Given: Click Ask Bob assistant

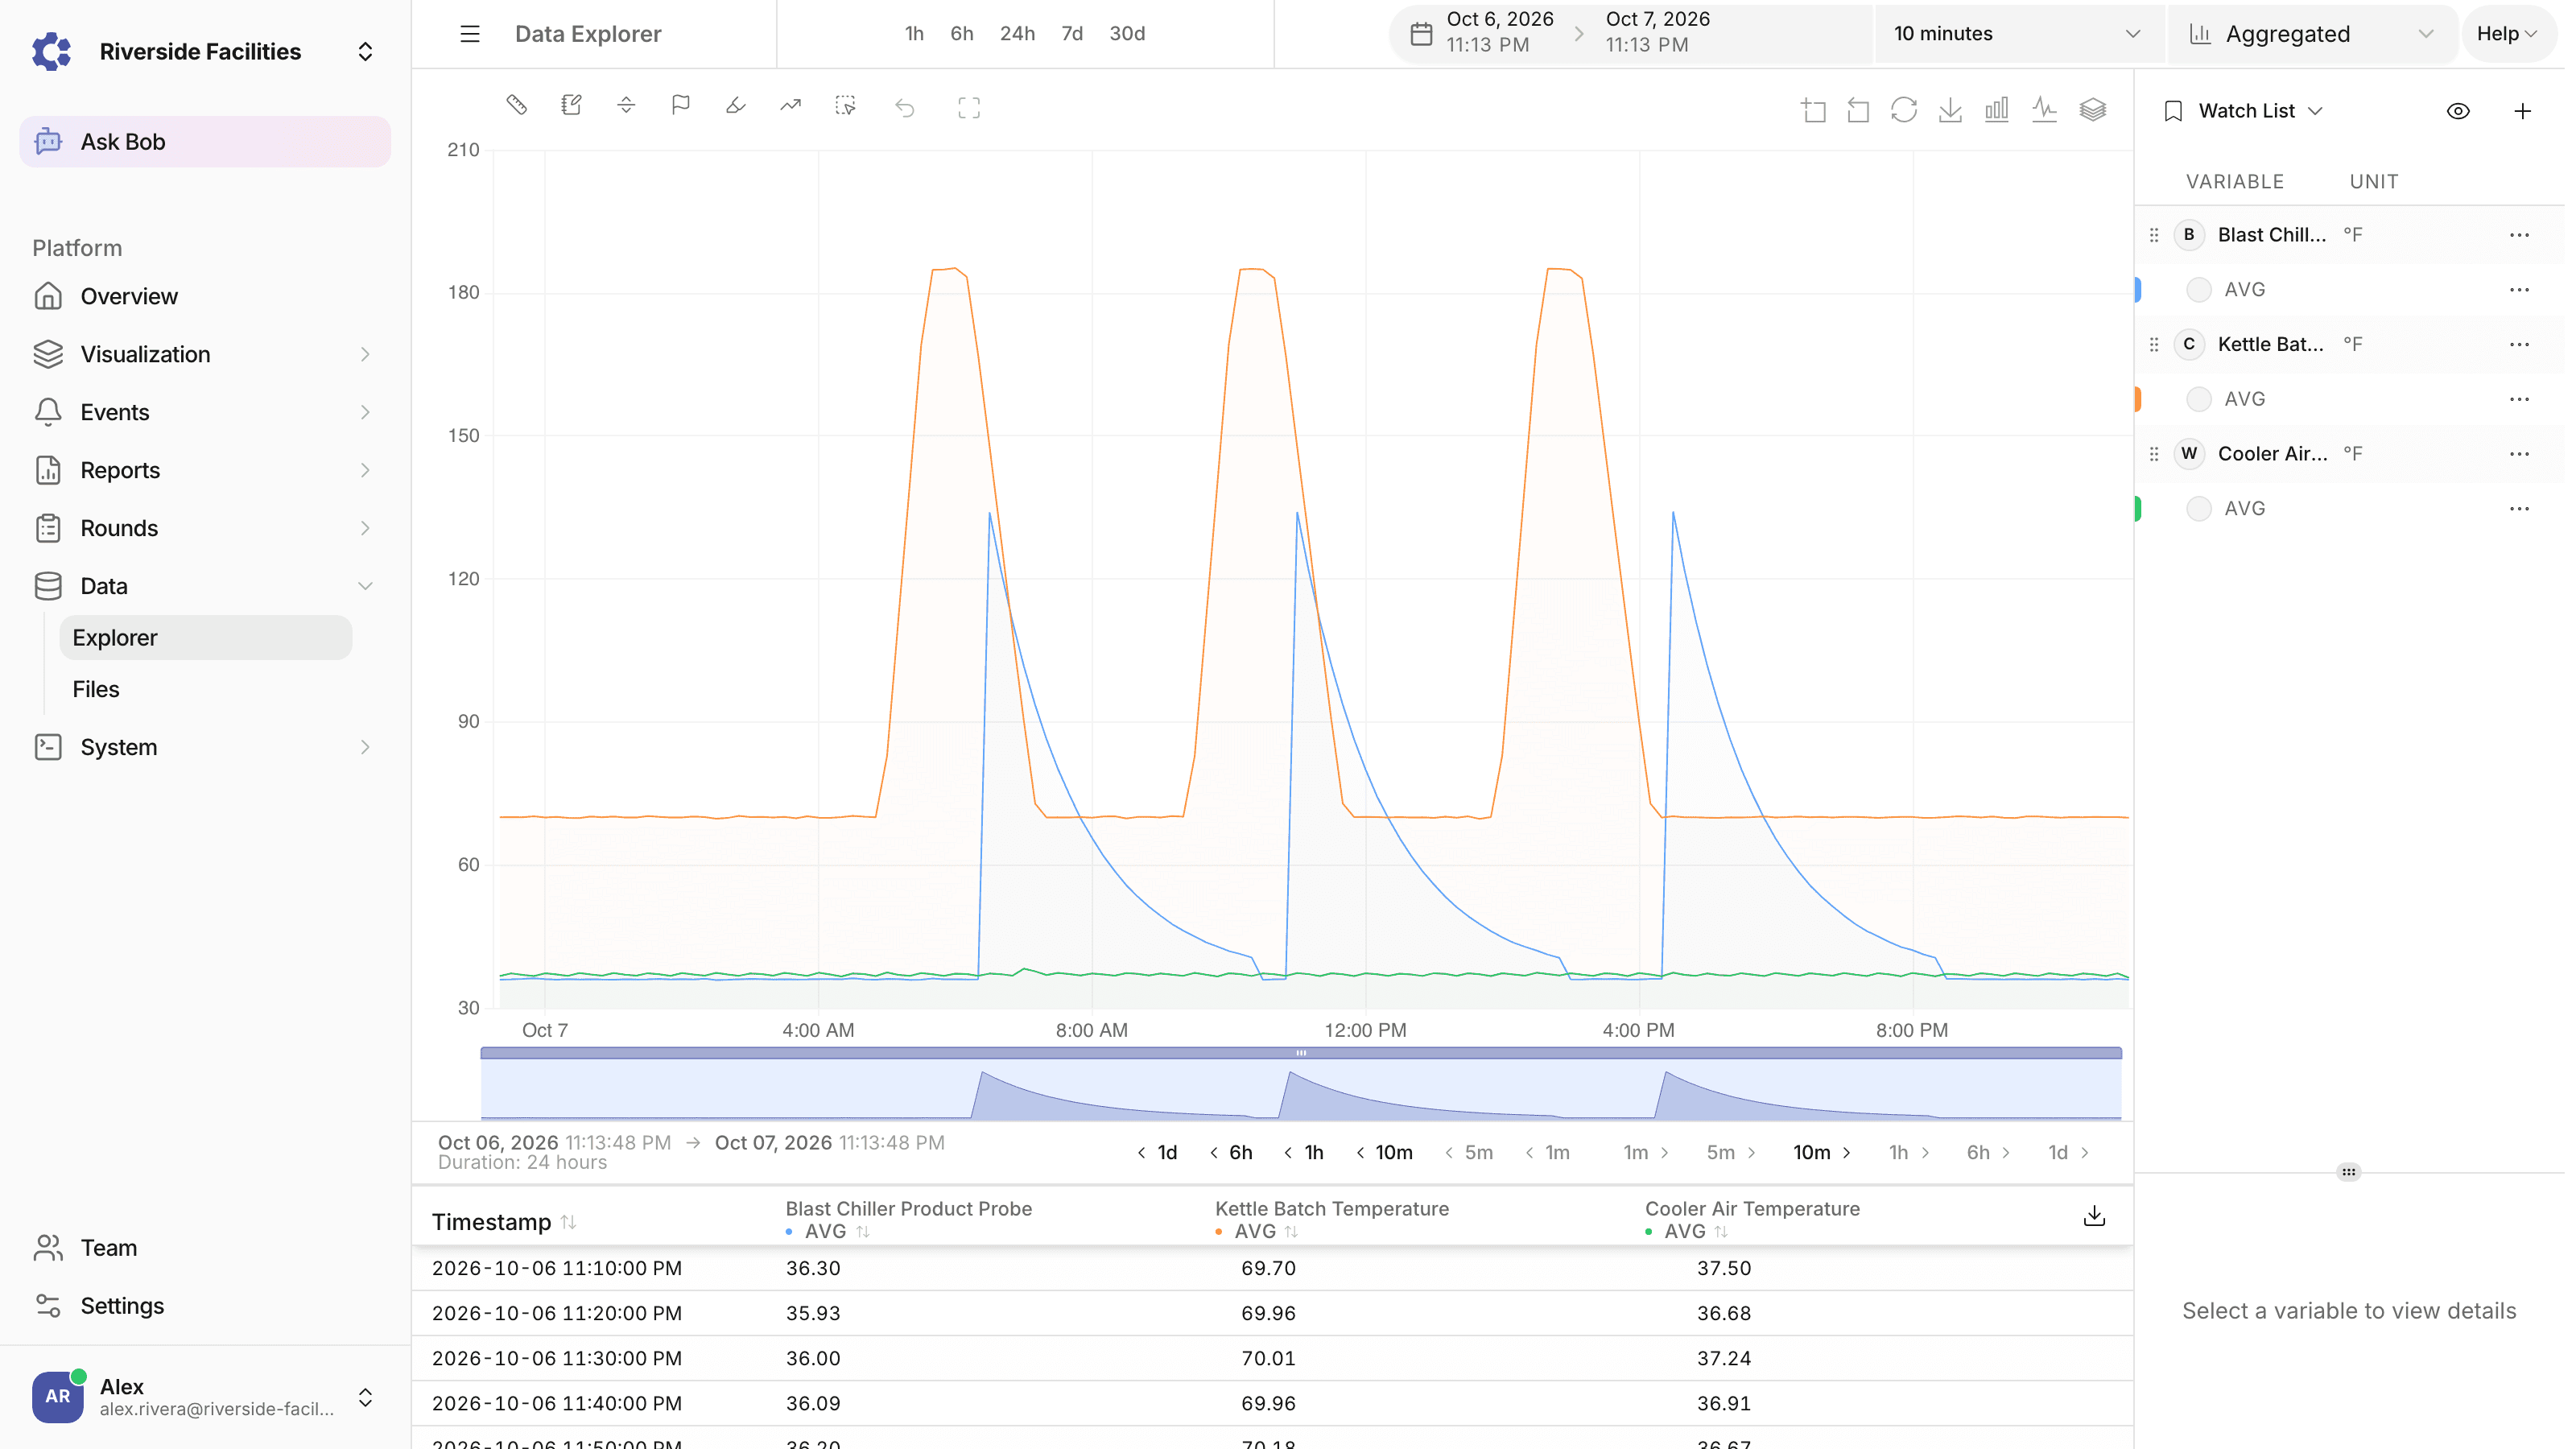Looking at the screenshot, I should coord(204,142).
